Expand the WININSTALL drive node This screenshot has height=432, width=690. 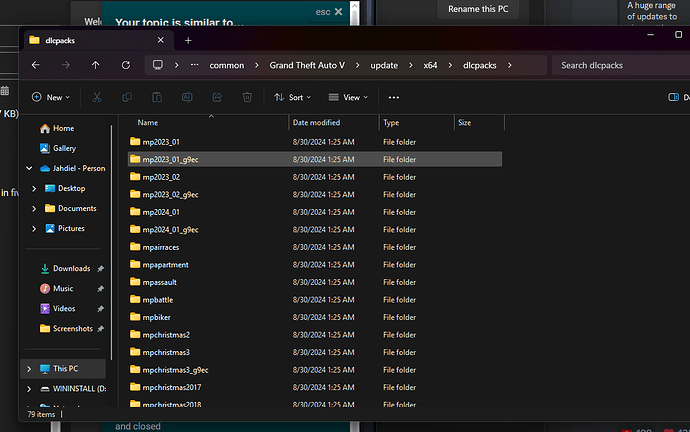[29, 389]
